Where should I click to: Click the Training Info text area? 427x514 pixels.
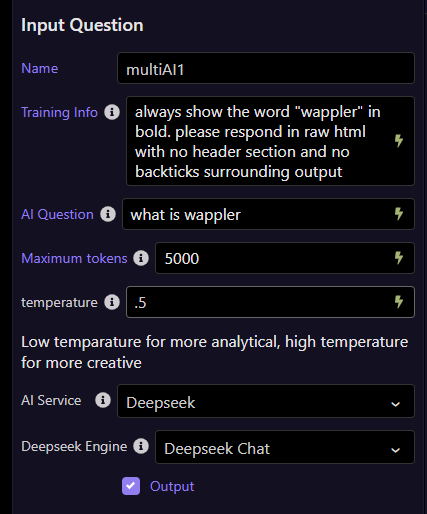tap(270, 141)
